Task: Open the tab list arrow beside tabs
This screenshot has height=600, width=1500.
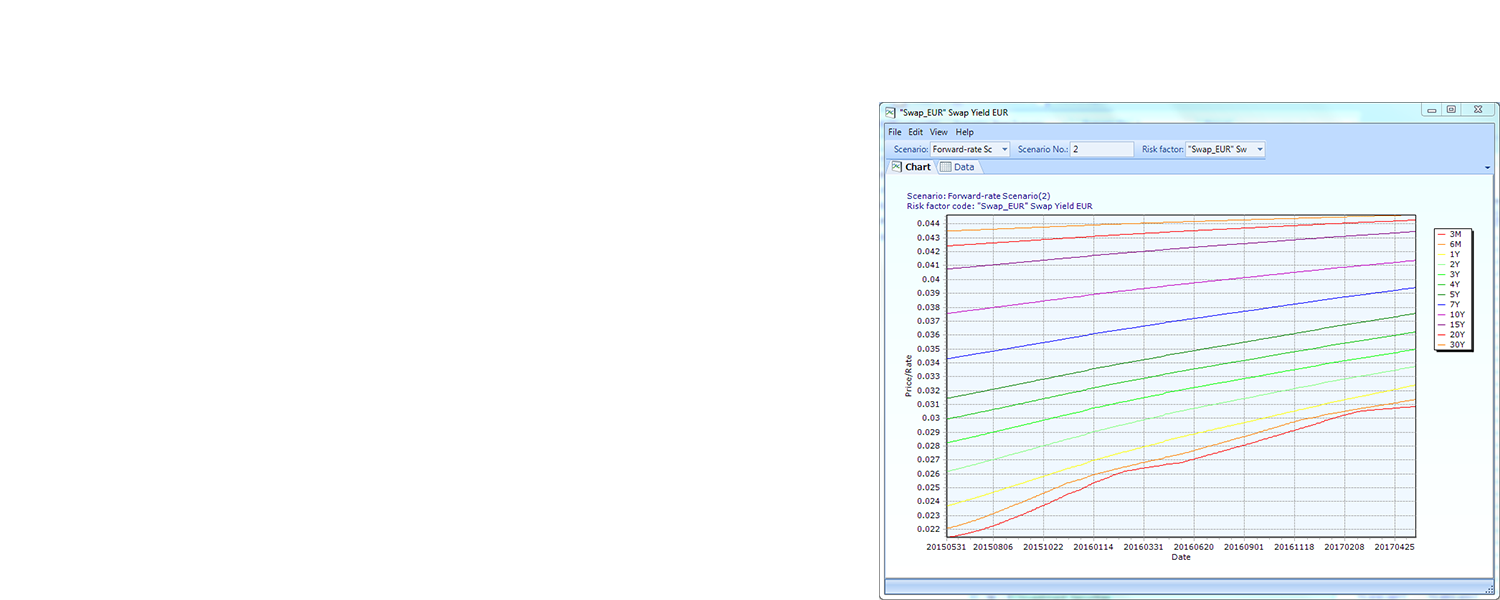Action: click(1488, 168)
